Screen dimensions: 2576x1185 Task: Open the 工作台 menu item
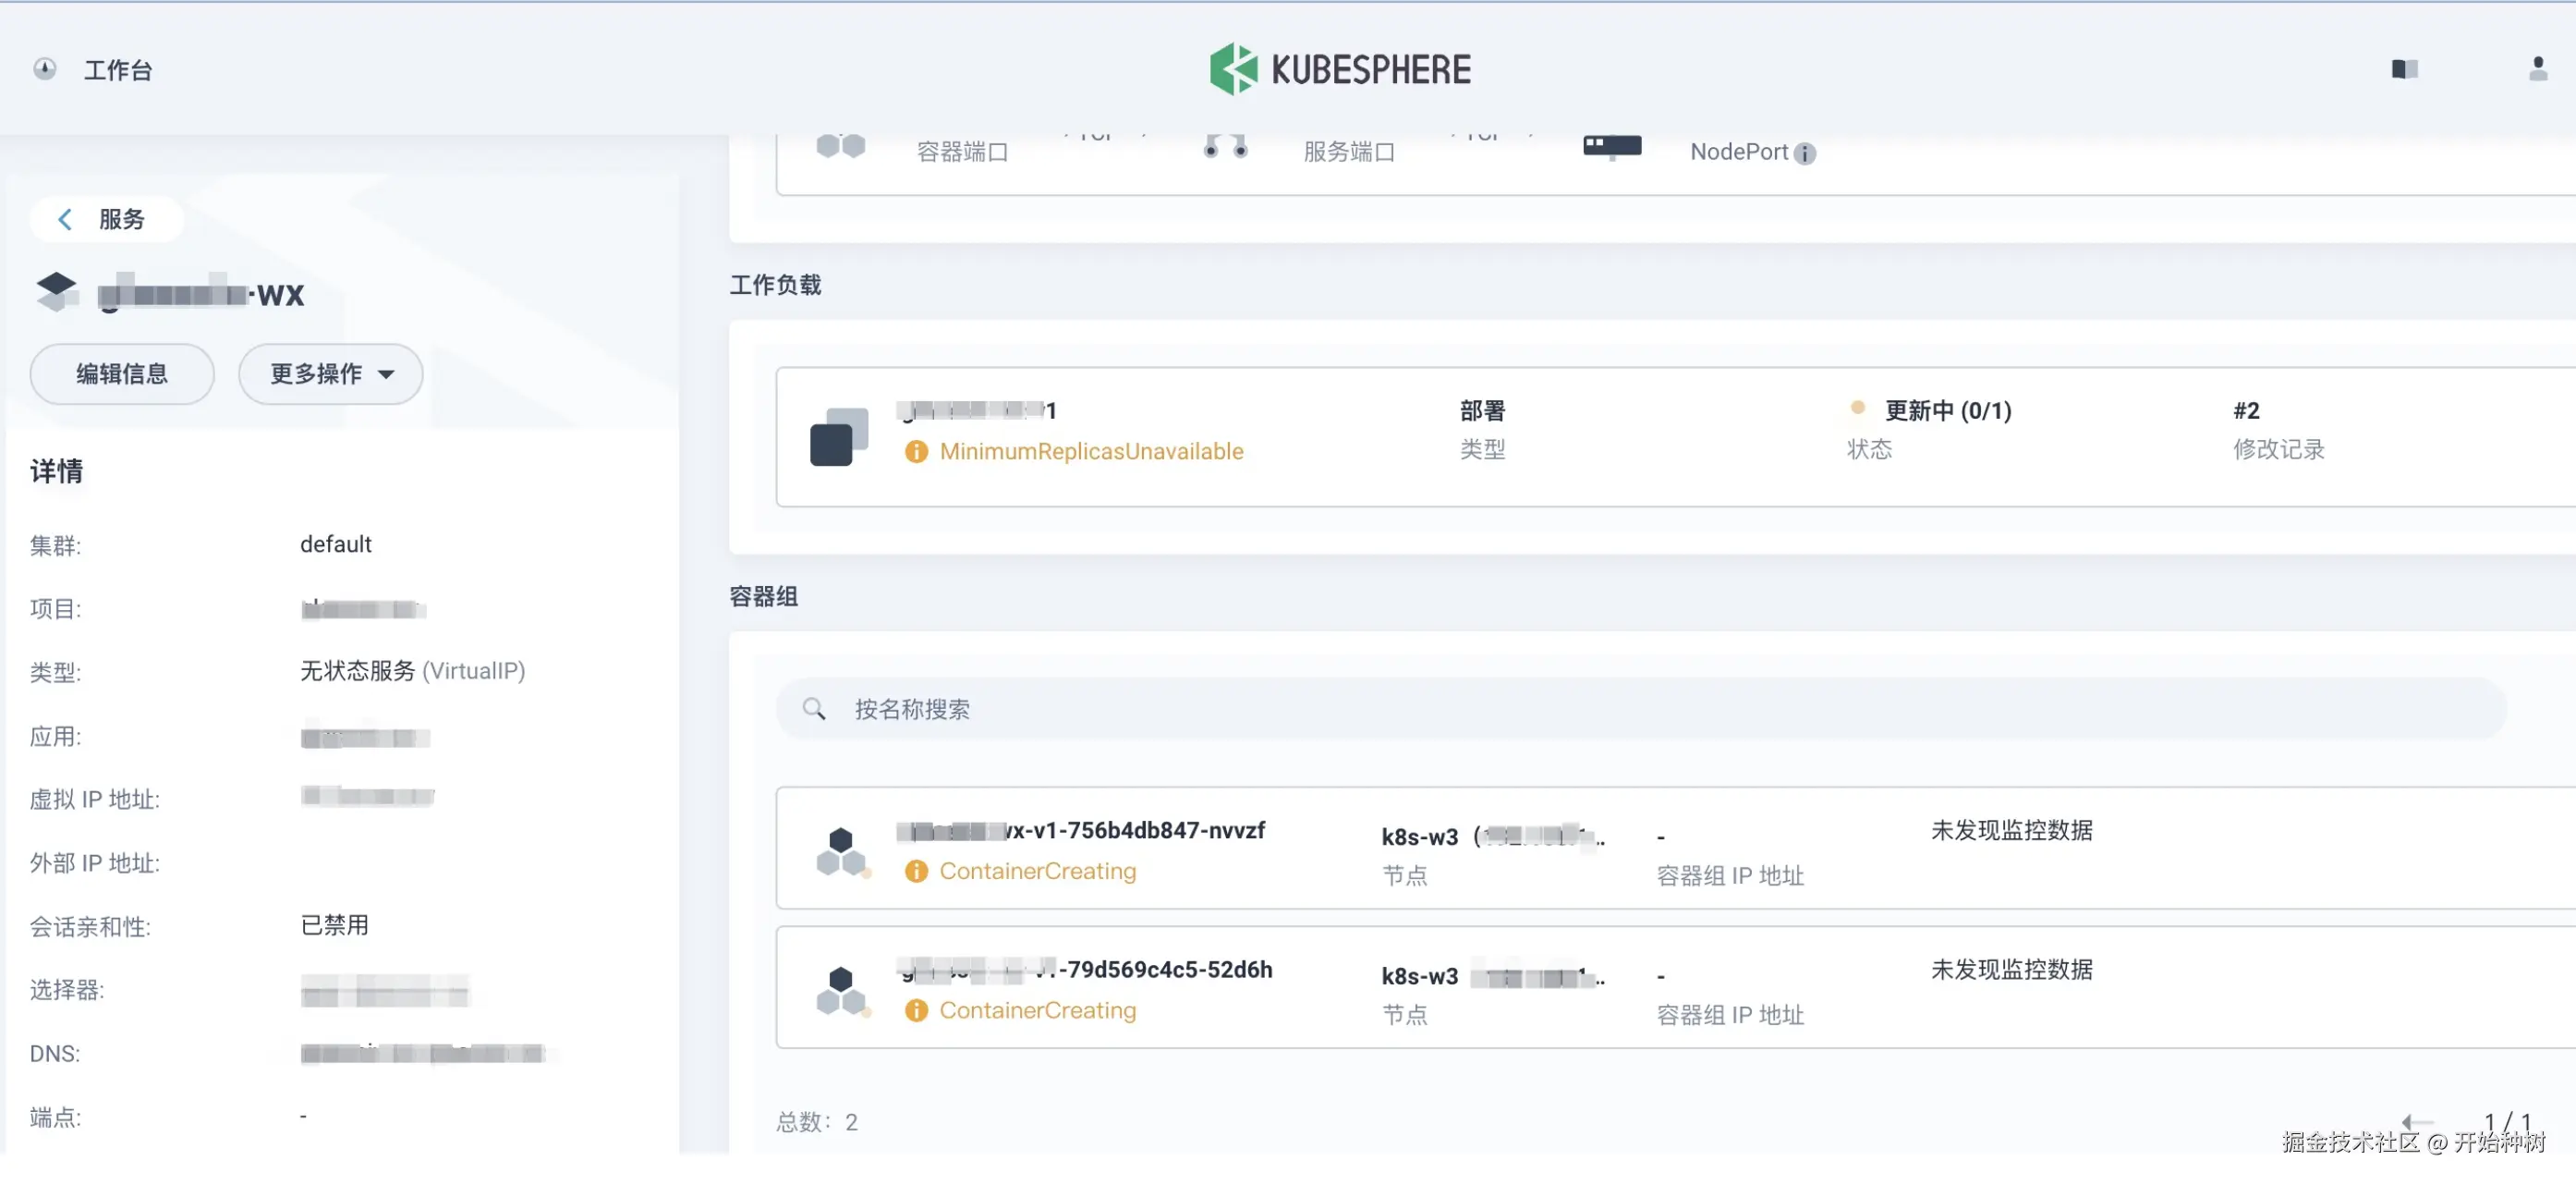point(118,70)
